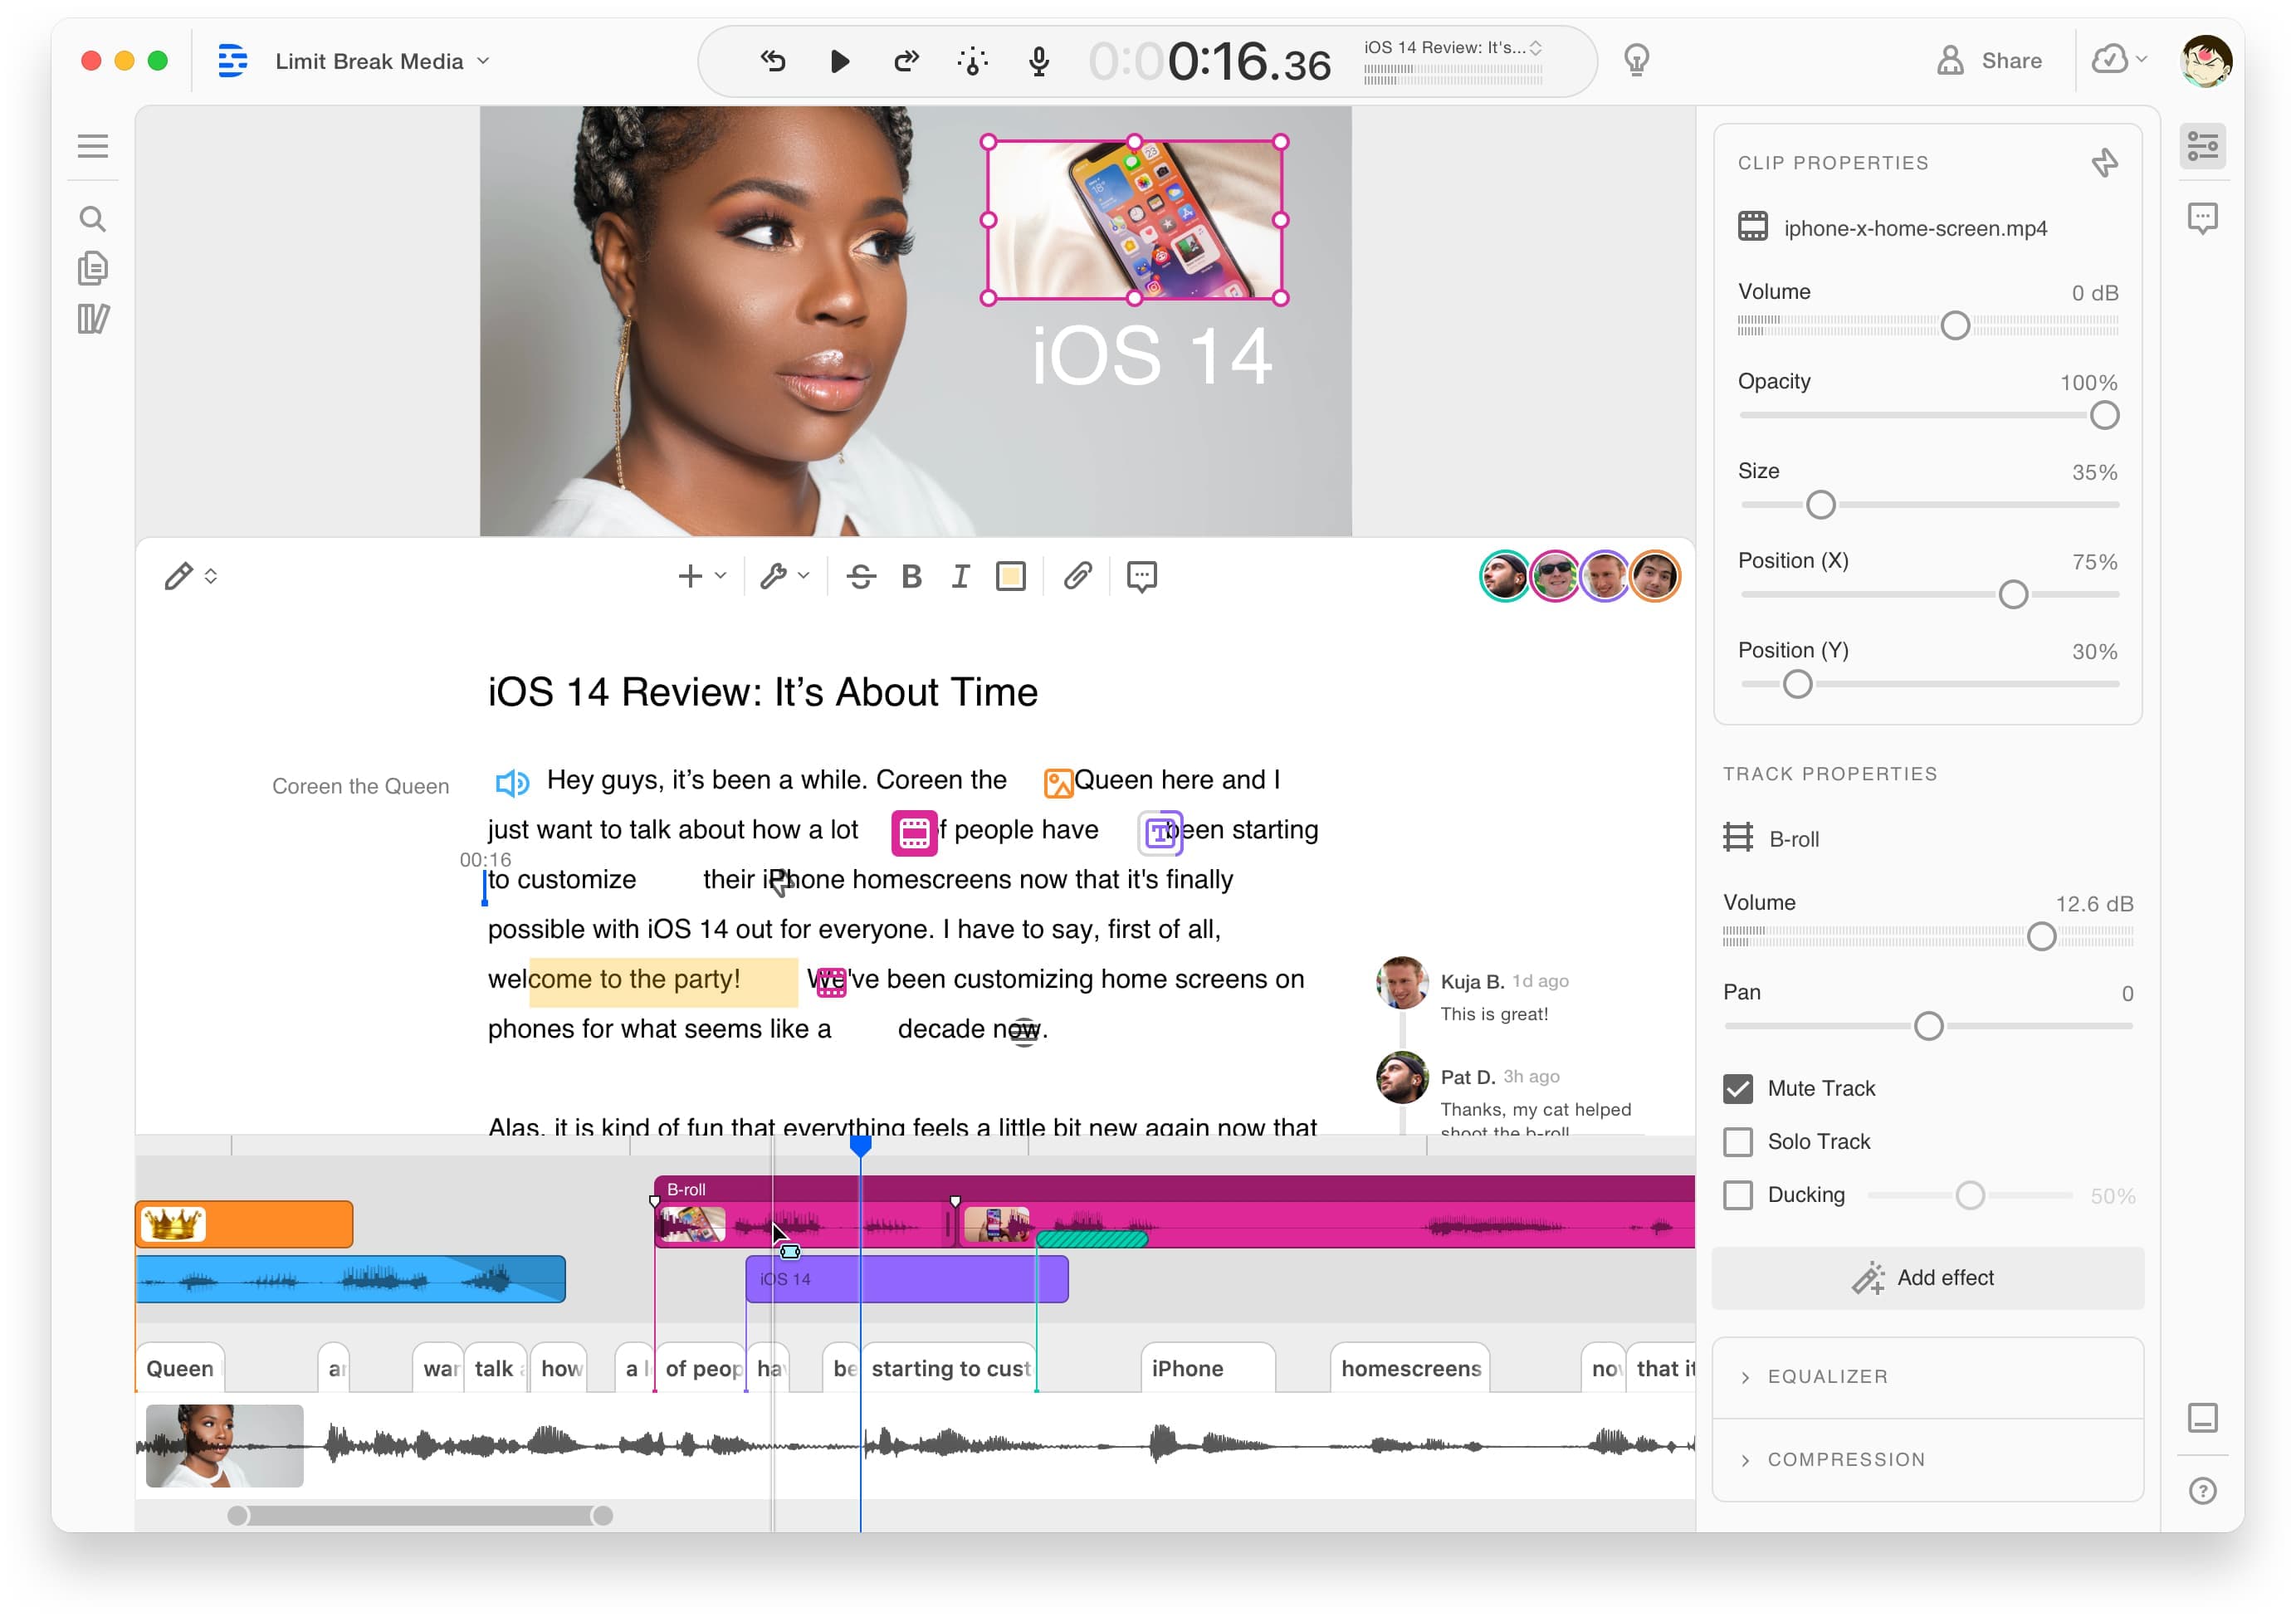The width and height of the screenshot is (2296, 1617).
Task: Click the playhead at 0:16 timeline marker
Action: tap(859, 1150)
